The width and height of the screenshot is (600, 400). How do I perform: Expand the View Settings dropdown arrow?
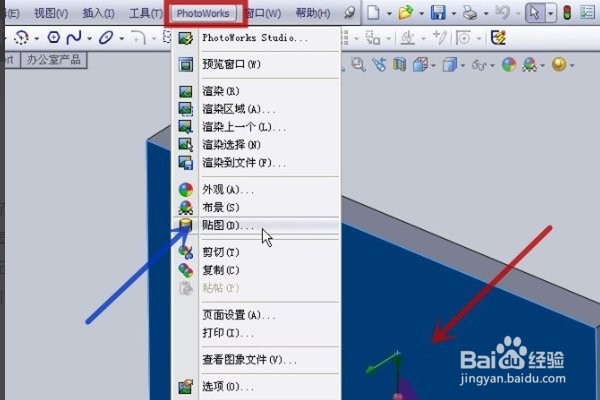[x=572, y=65]
